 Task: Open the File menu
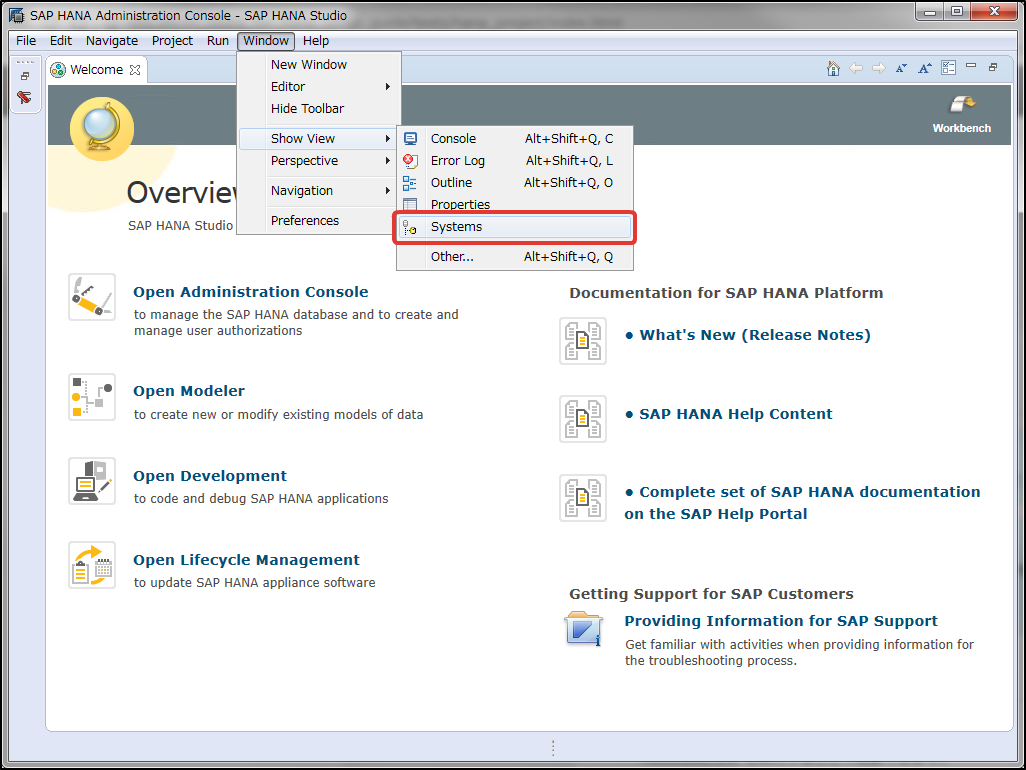[26, 41]
